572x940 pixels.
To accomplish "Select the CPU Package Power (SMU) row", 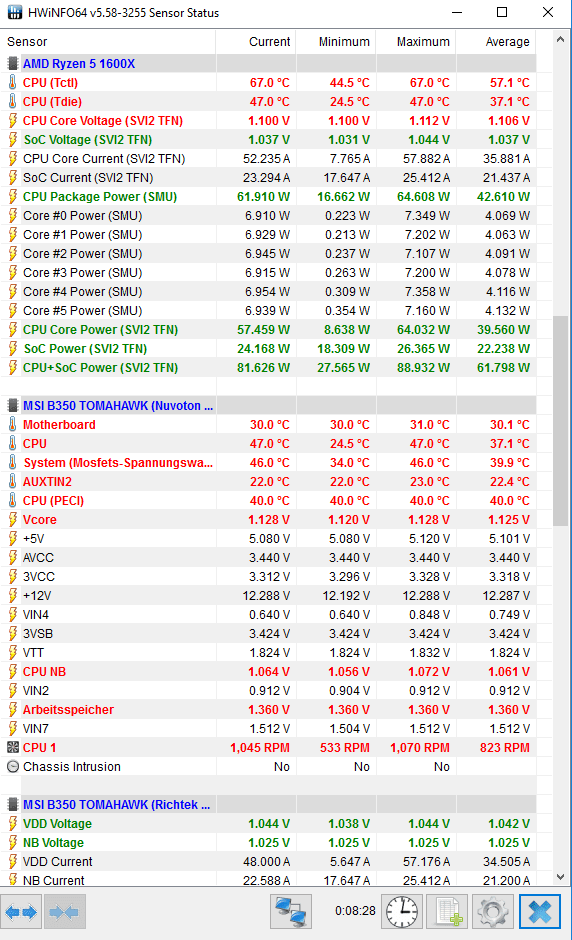I will tap(268, 197).
